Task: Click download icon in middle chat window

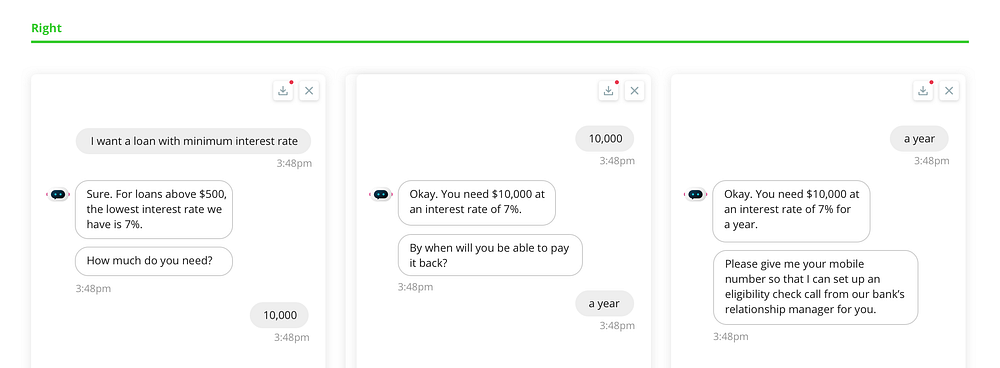Action: click(x=608, y=91)
